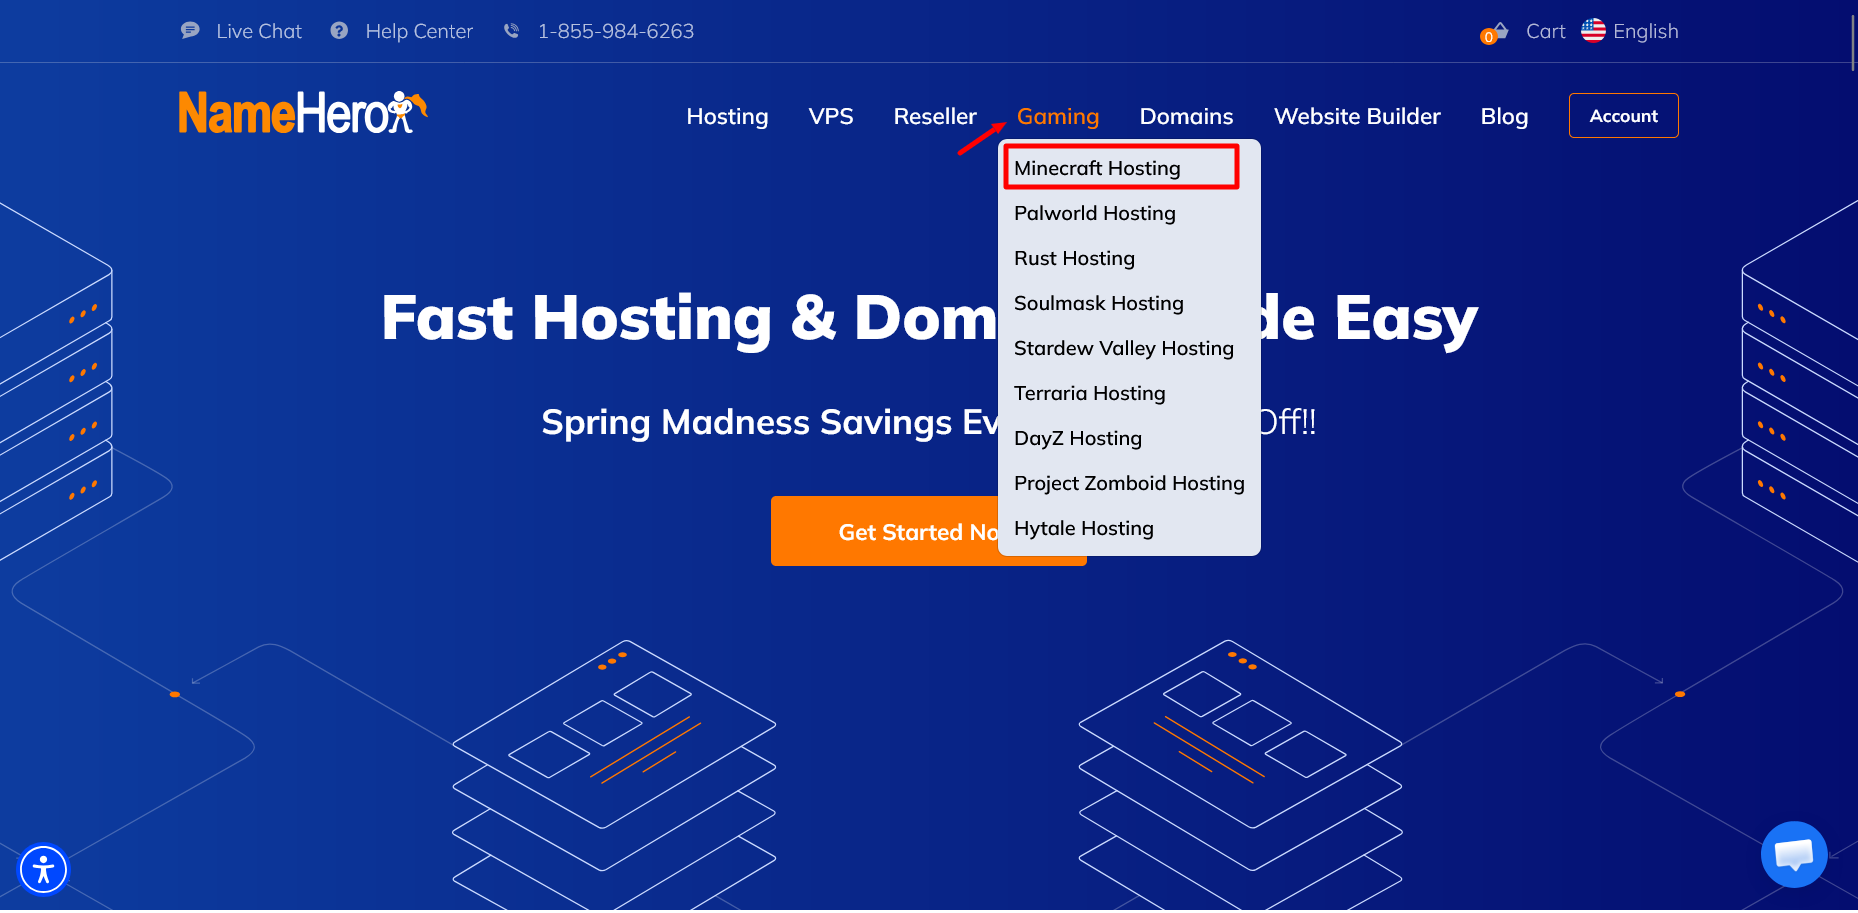Click phone number 1-855-984-6263

tap(616, 31)
